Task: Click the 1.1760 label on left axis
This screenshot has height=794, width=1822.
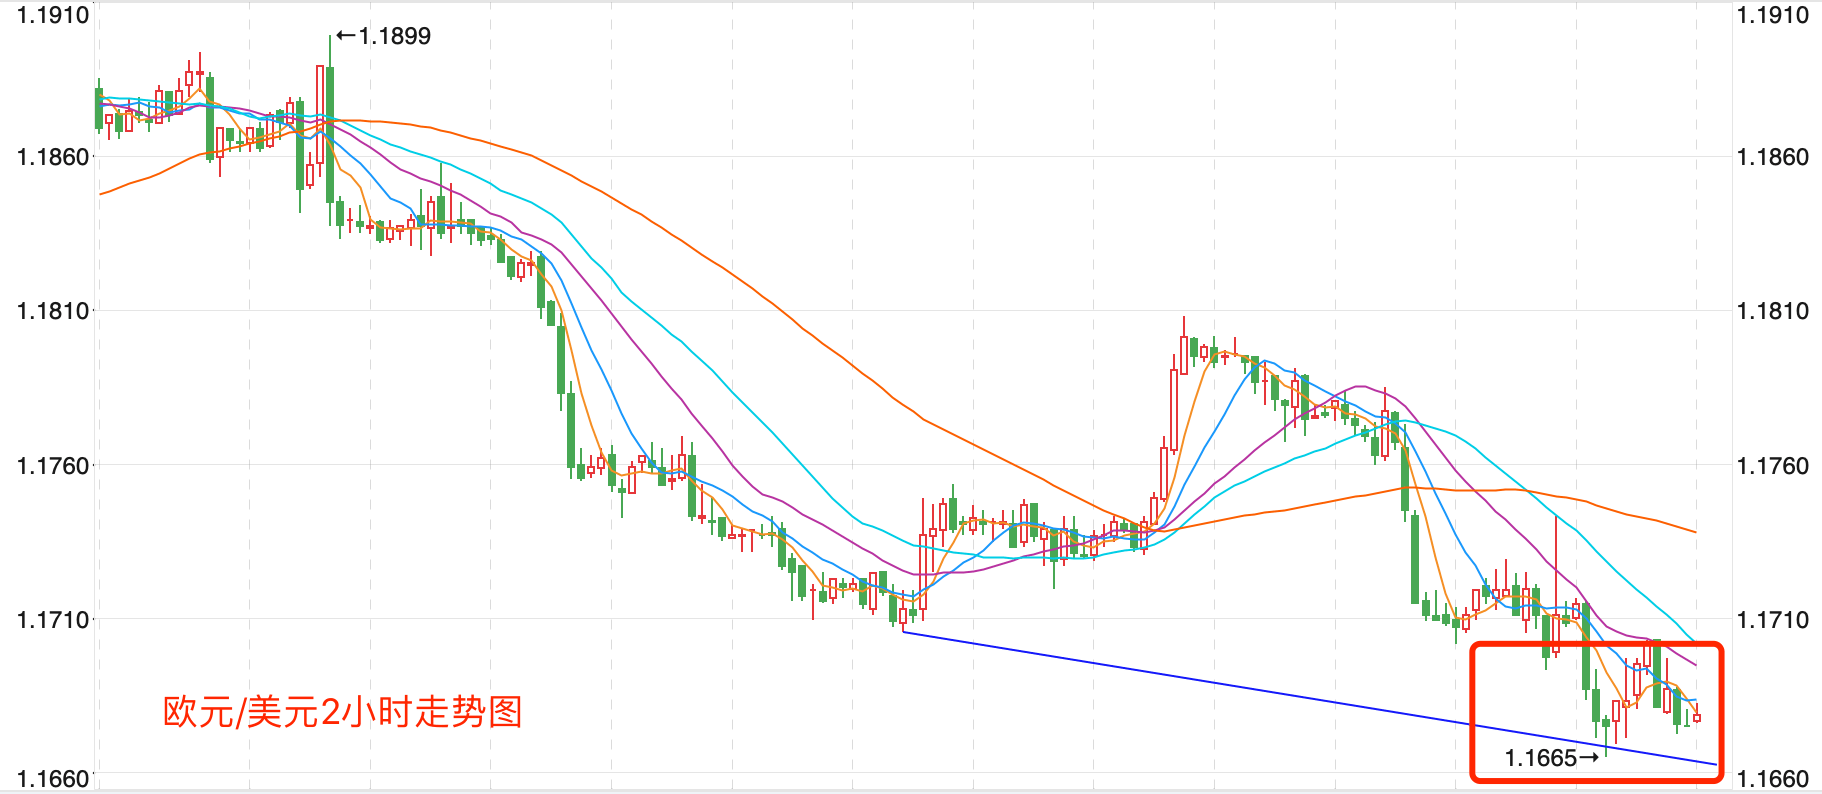Action: click(x=53, y=466)
